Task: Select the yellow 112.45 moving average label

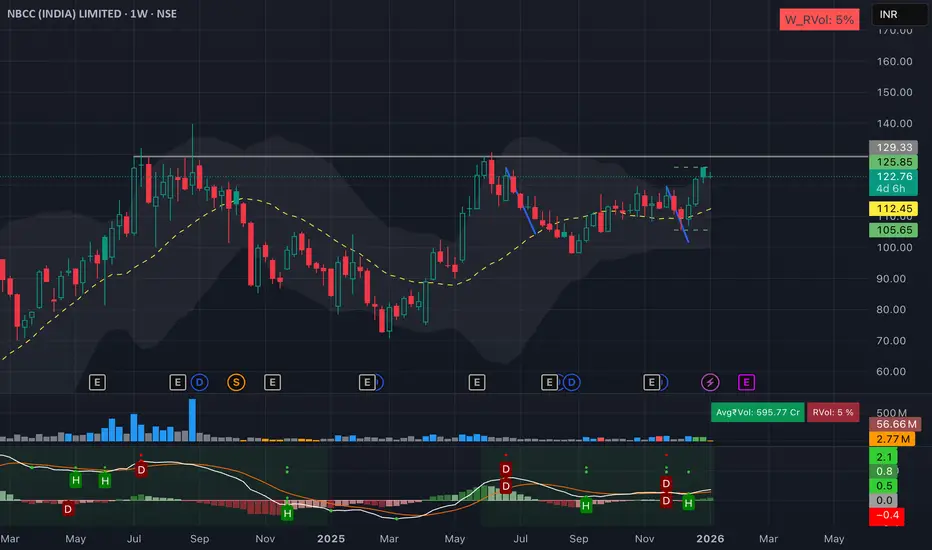Action: [893, 209]
